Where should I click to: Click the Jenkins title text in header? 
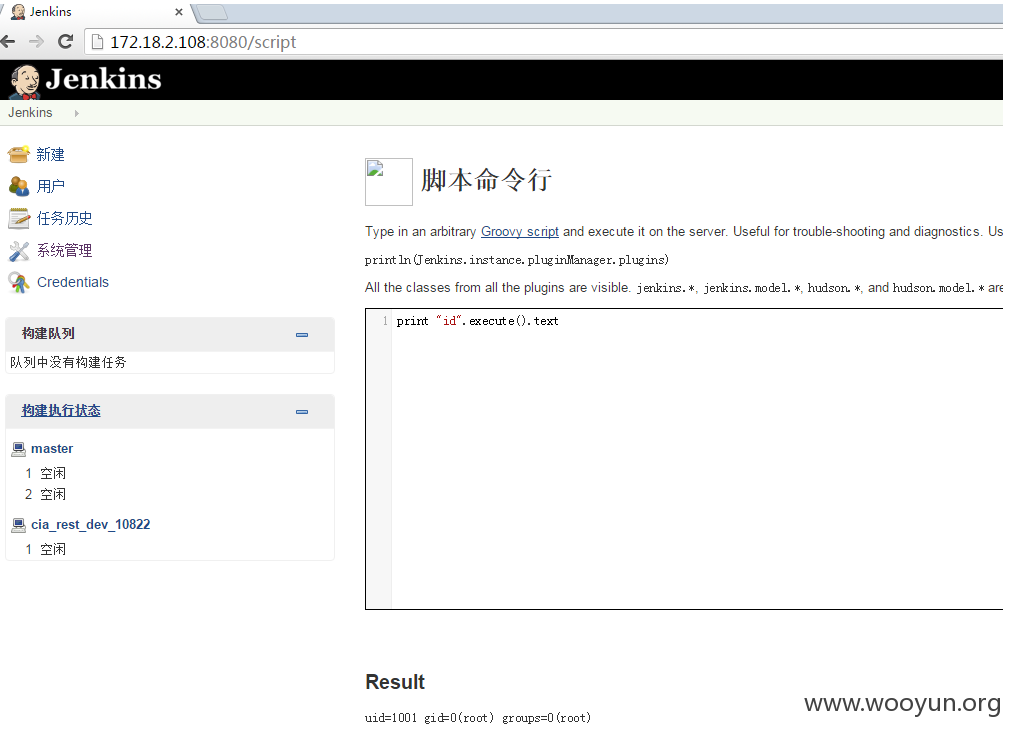(x=103, y=79)
